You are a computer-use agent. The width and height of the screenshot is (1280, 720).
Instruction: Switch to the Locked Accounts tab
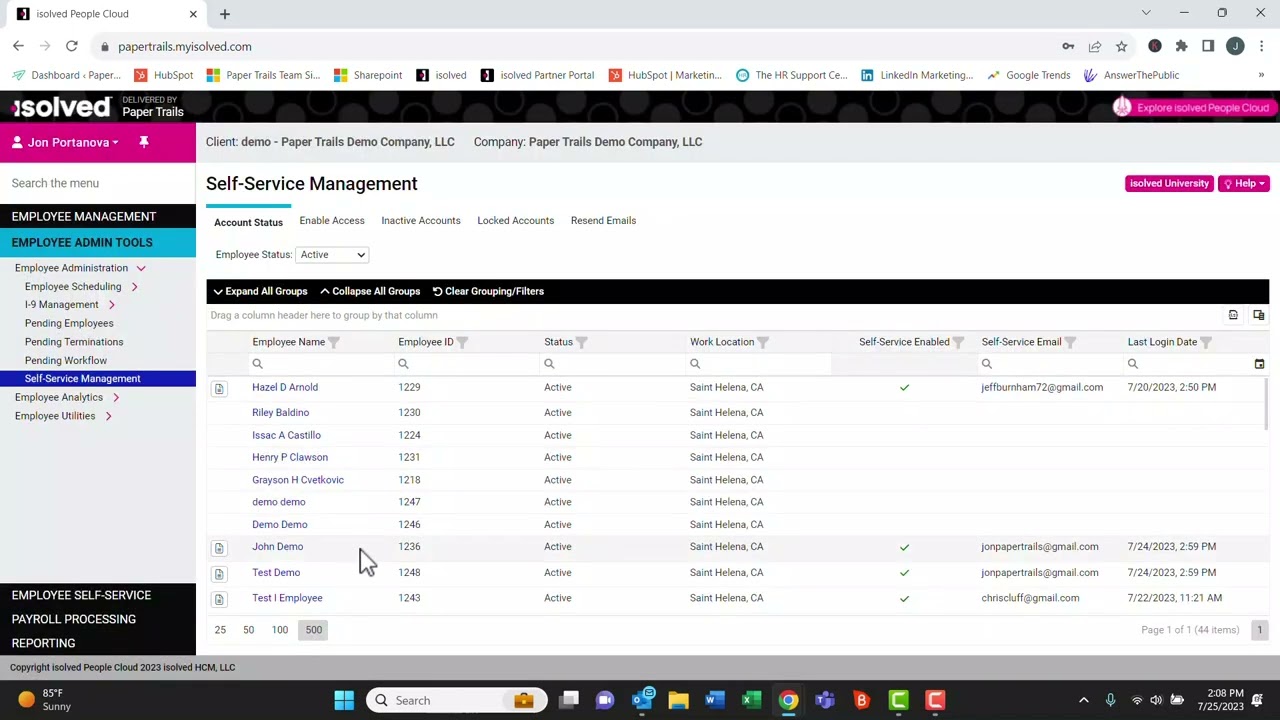[x=516, y=220]
